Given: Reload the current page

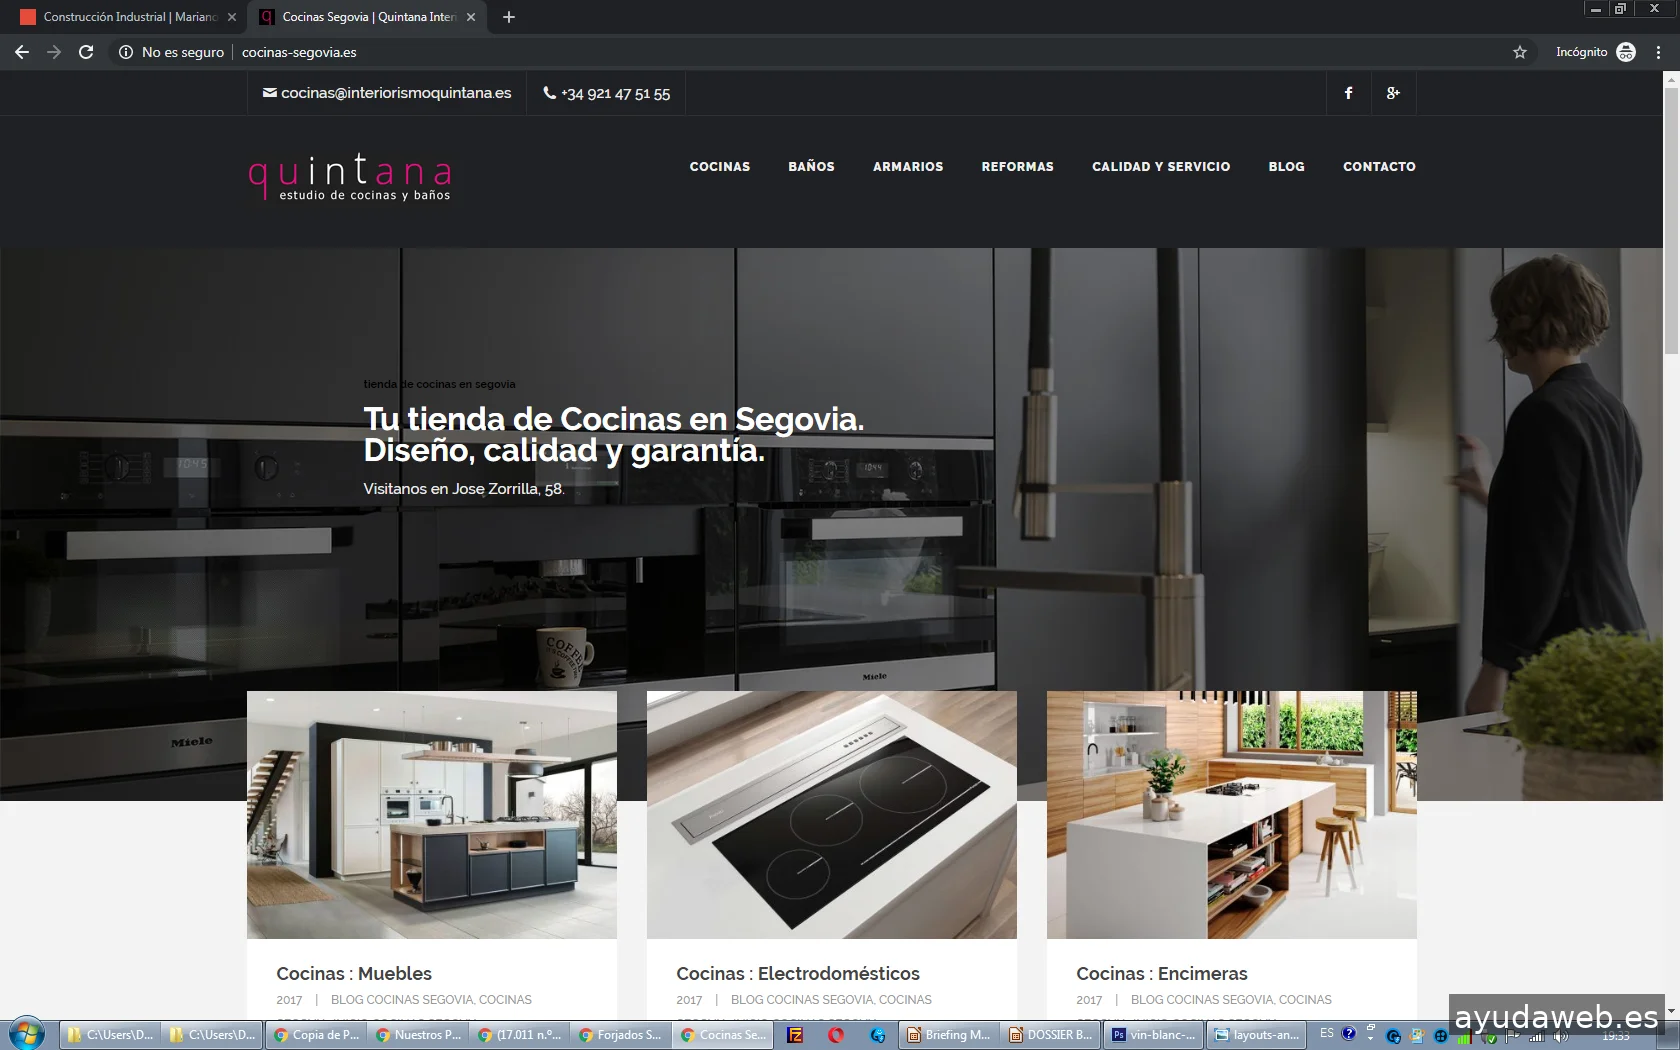Looking at the screenshot, I should (86, 52).
